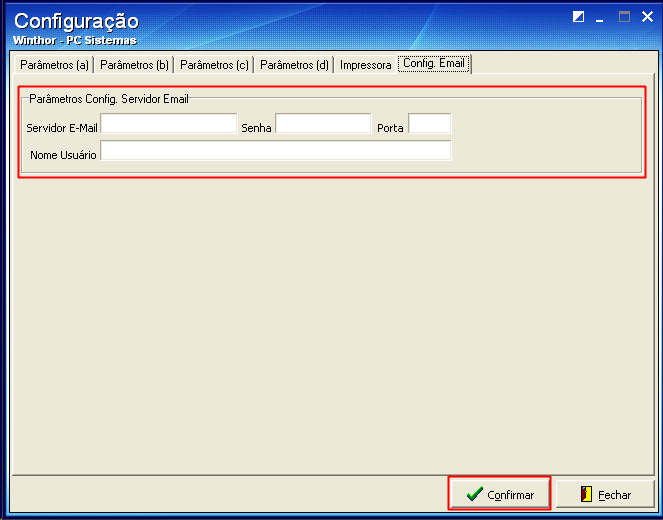Click into the Senha password field
The image size is (663, 520).
(x=323, y=123)
